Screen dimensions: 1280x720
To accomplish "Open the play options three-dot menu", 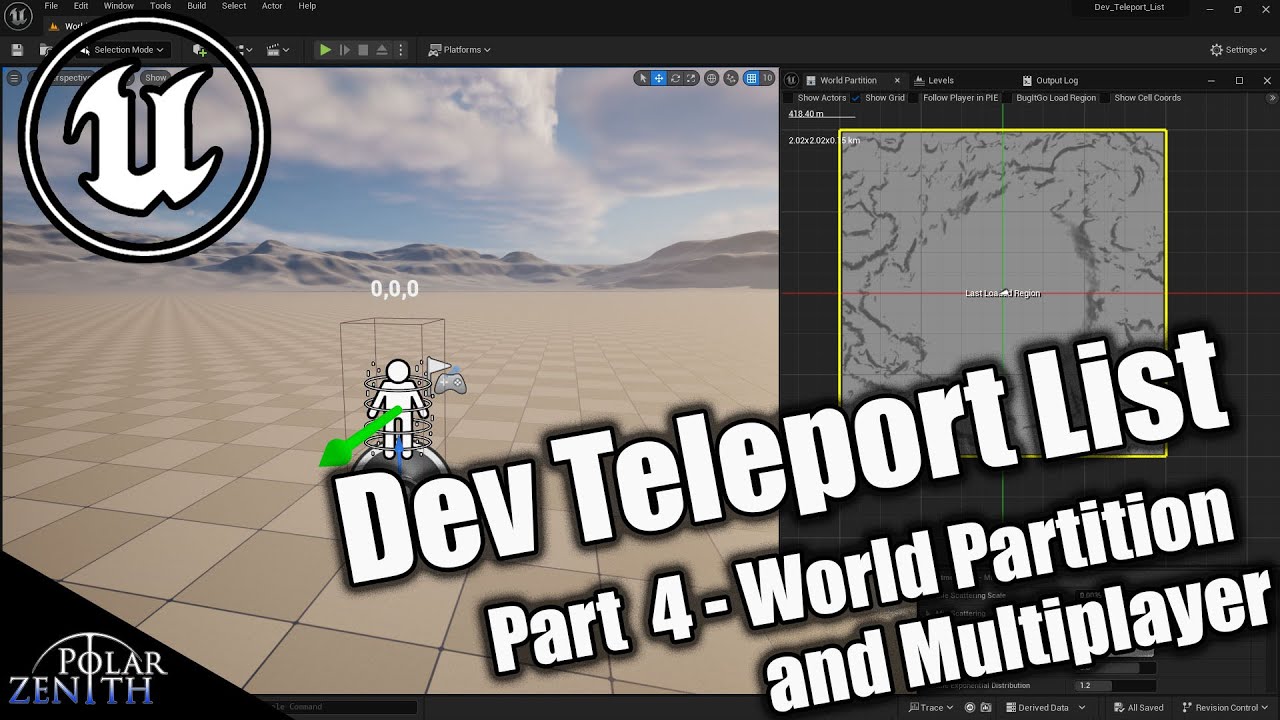I will (402, 49).
